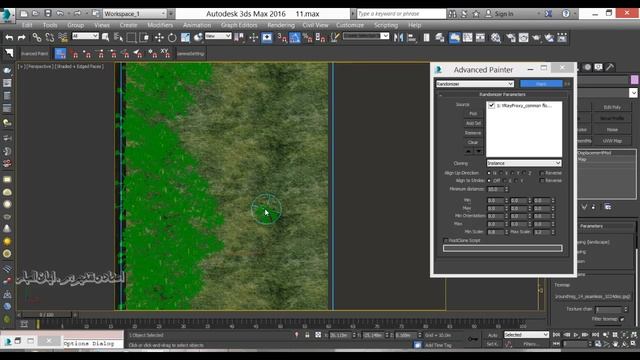Open the modifier list dropdown arrow
The height and width of the screenshot is (360, 640).
point(633,93)
